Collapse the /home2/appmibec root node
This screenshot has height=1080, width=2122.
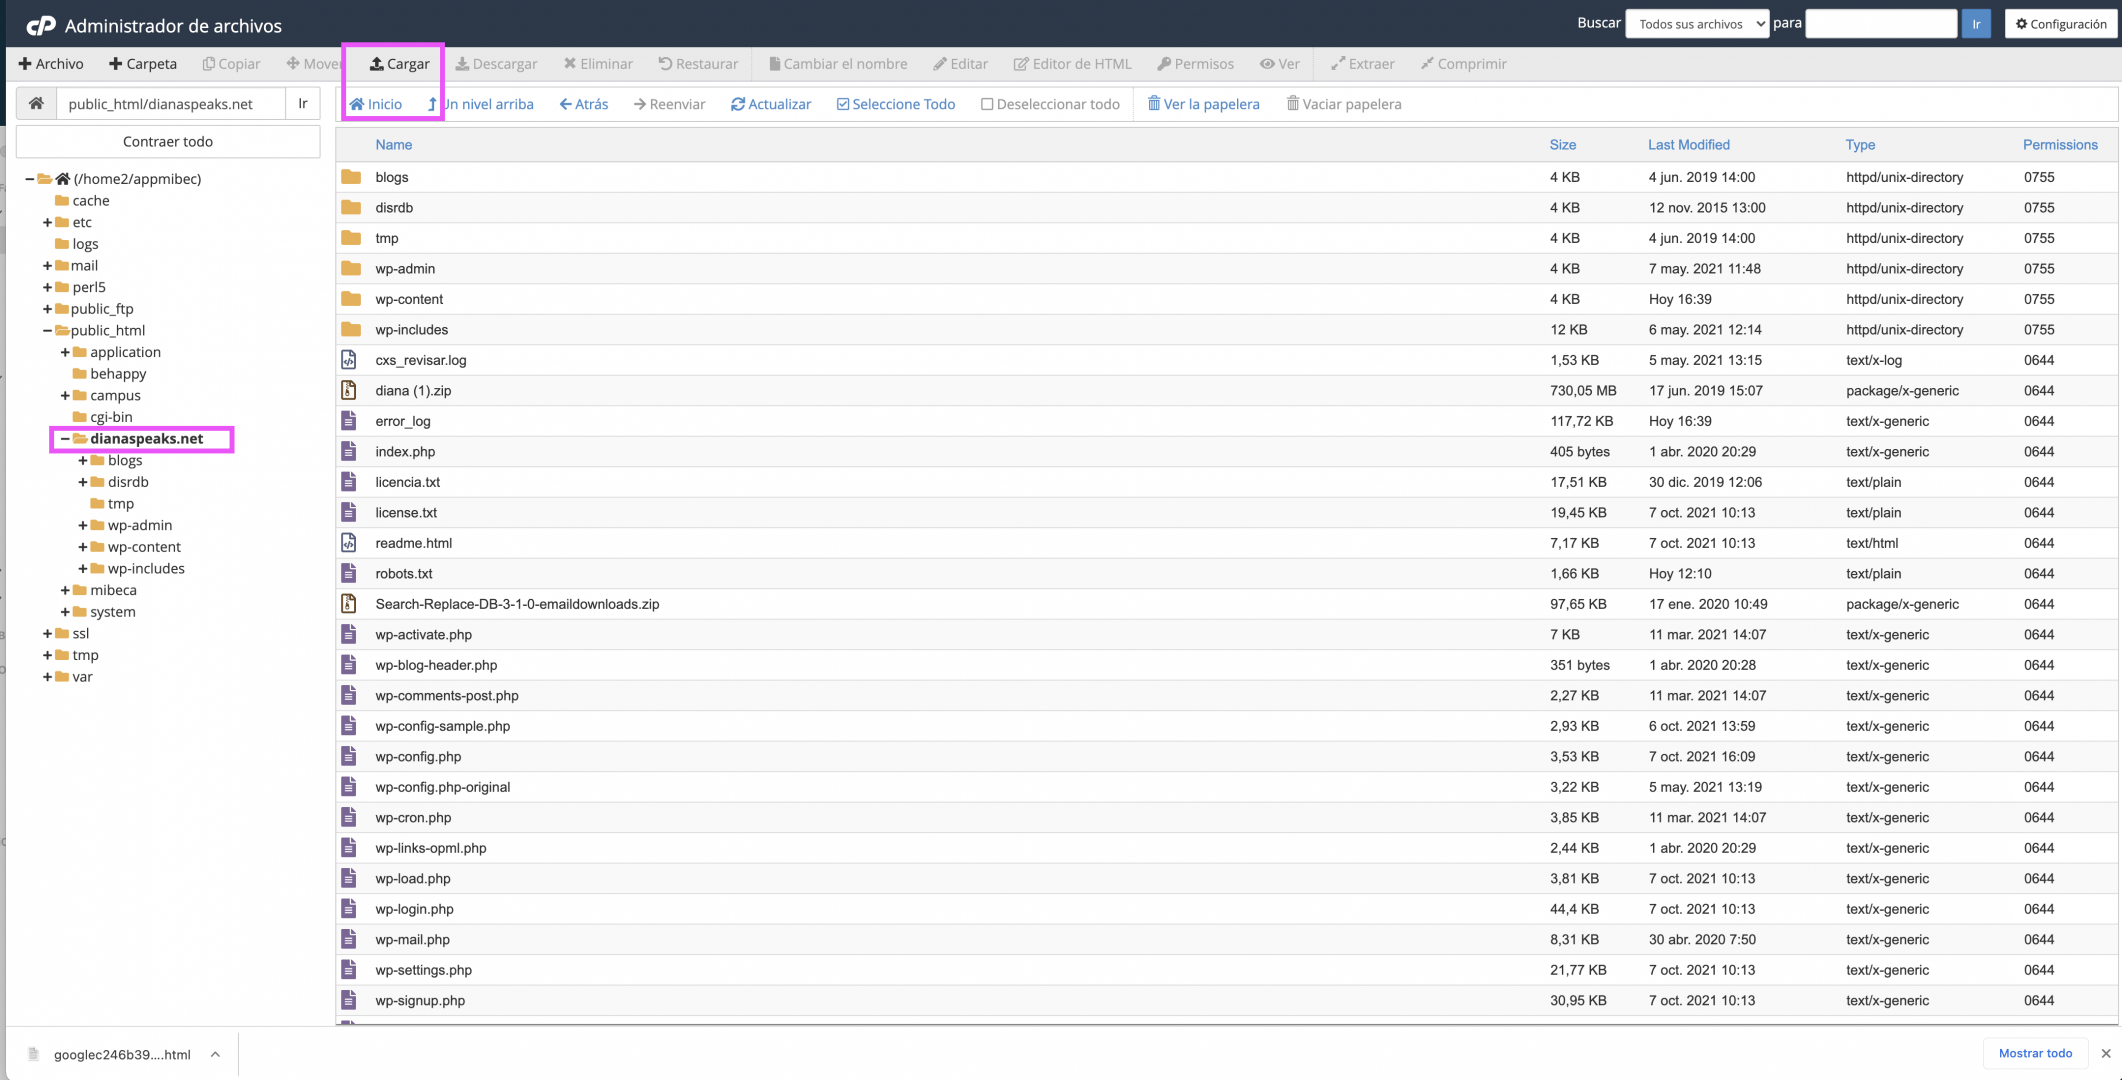tap(29, 179)
